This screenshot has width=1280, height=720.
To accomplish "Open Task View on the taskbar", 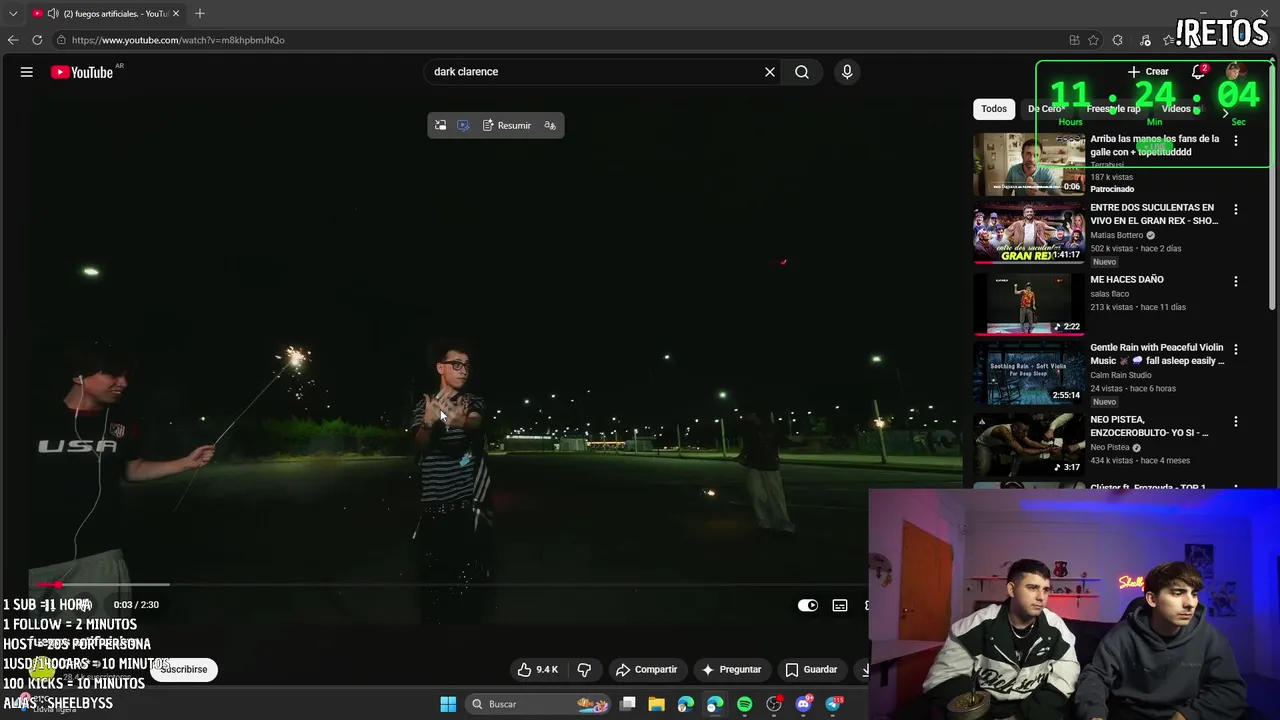I will click(x=628, y=704).
